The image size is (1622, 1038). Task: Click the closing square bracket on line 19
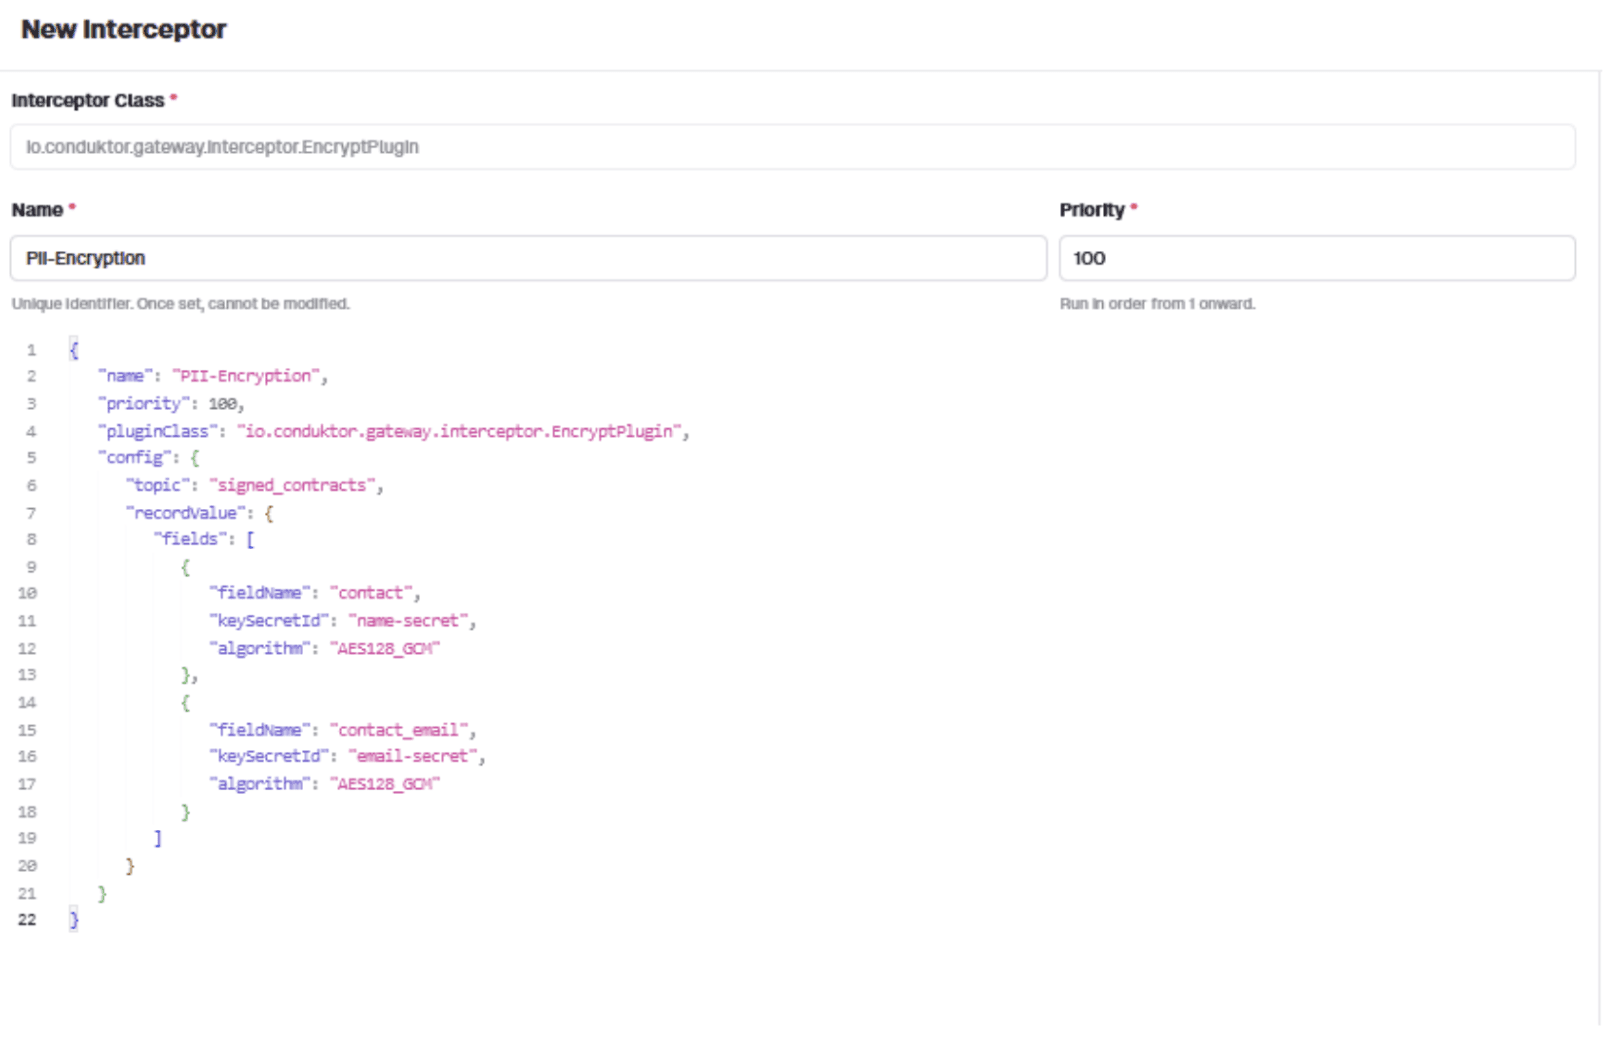tap(157, 838)
